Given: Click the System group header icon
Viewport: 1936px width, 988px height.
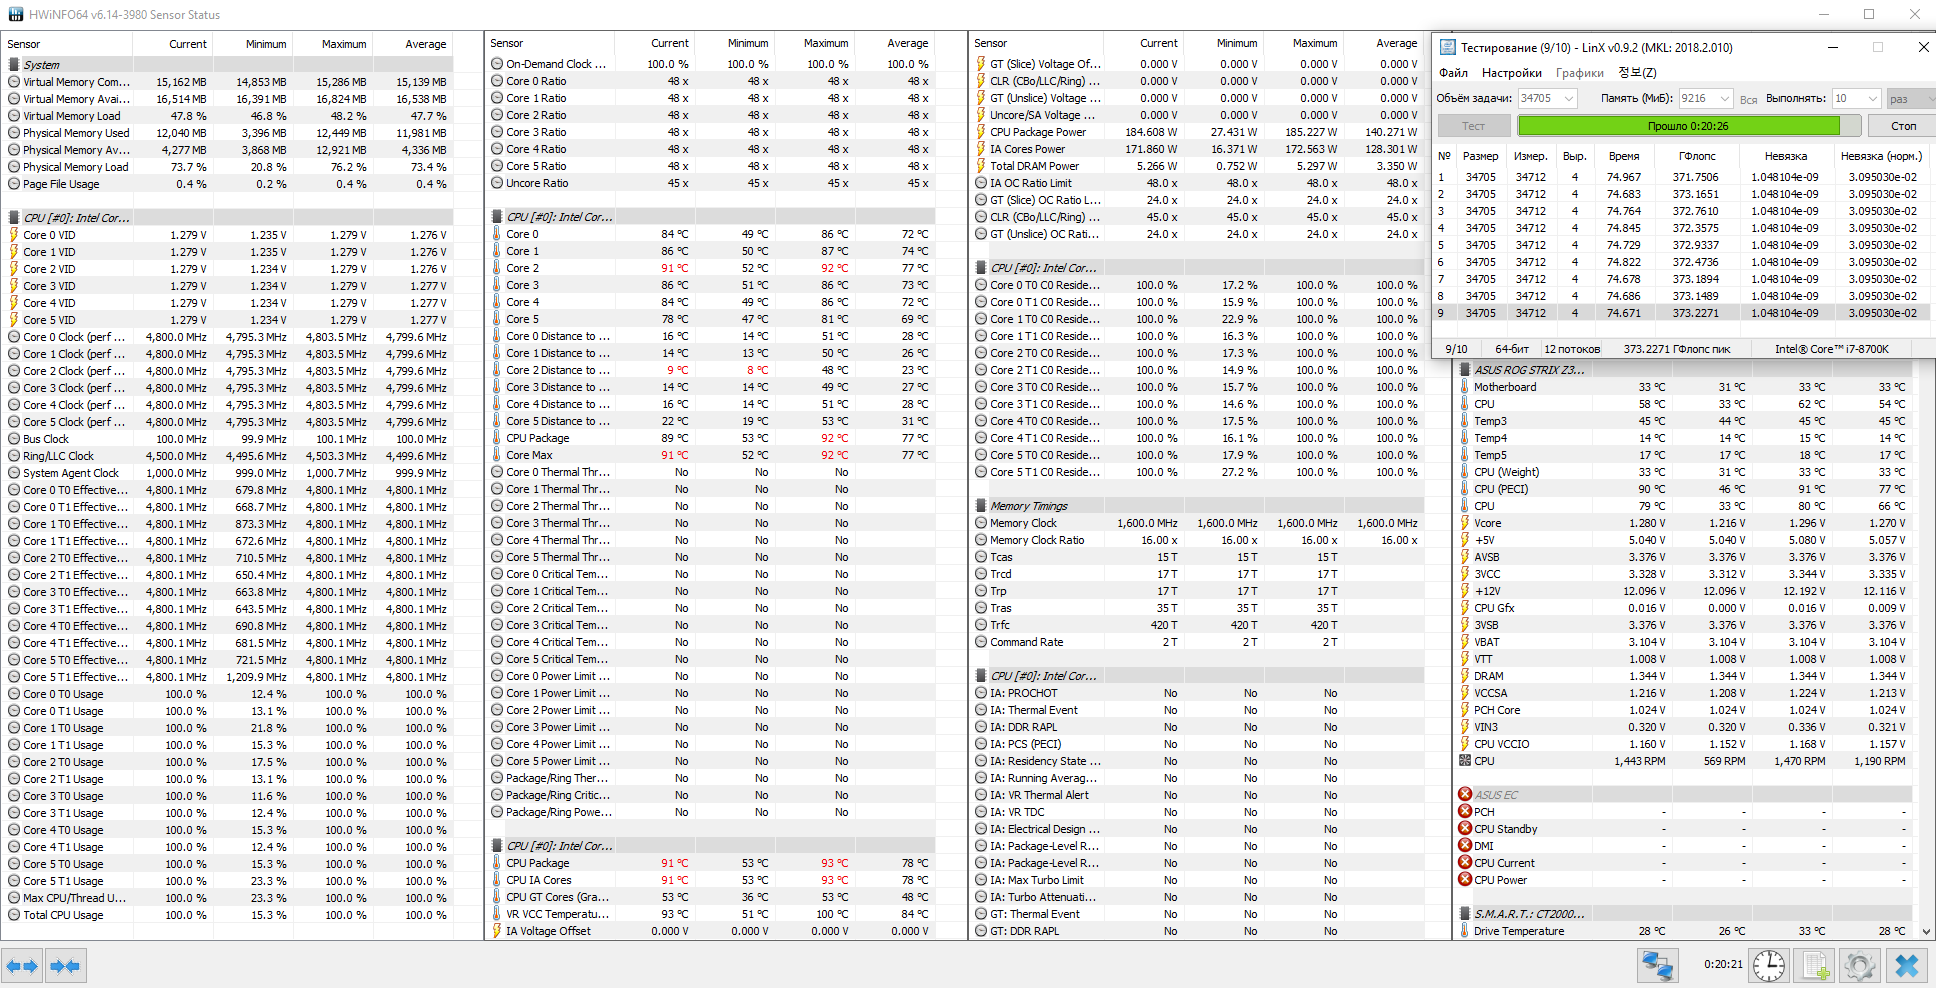Looking at the screenshot, I should click(14, 64).
